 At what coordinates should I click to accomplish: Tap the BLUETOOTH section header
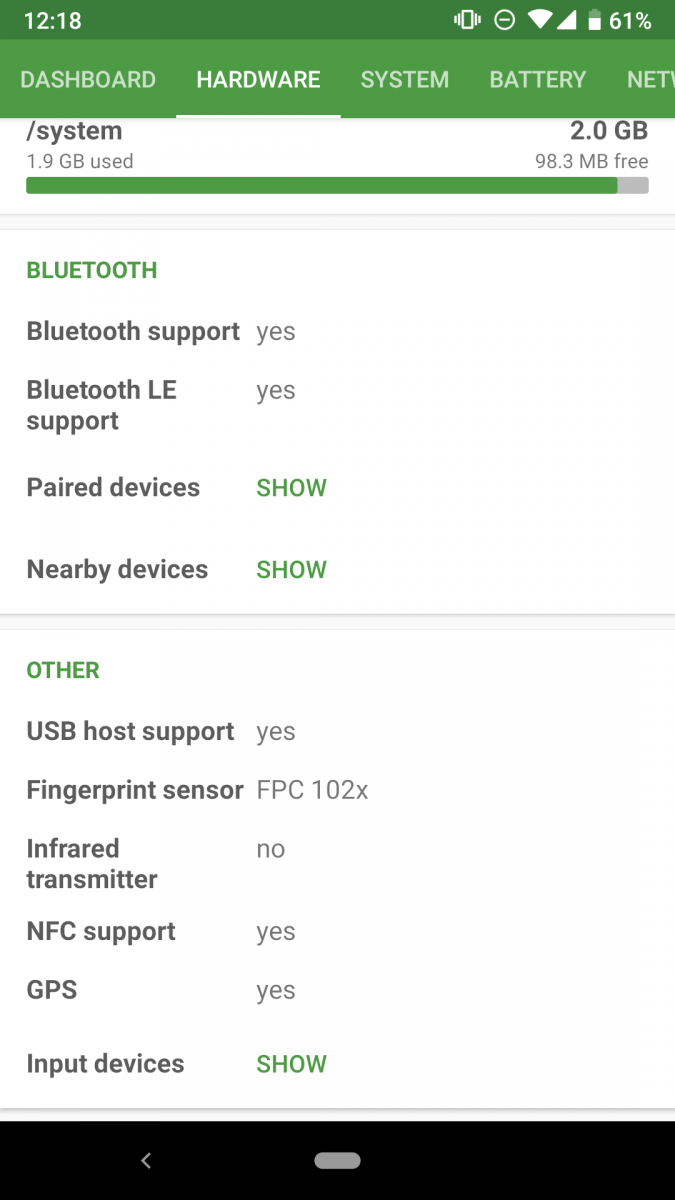[x=91, y=270]
